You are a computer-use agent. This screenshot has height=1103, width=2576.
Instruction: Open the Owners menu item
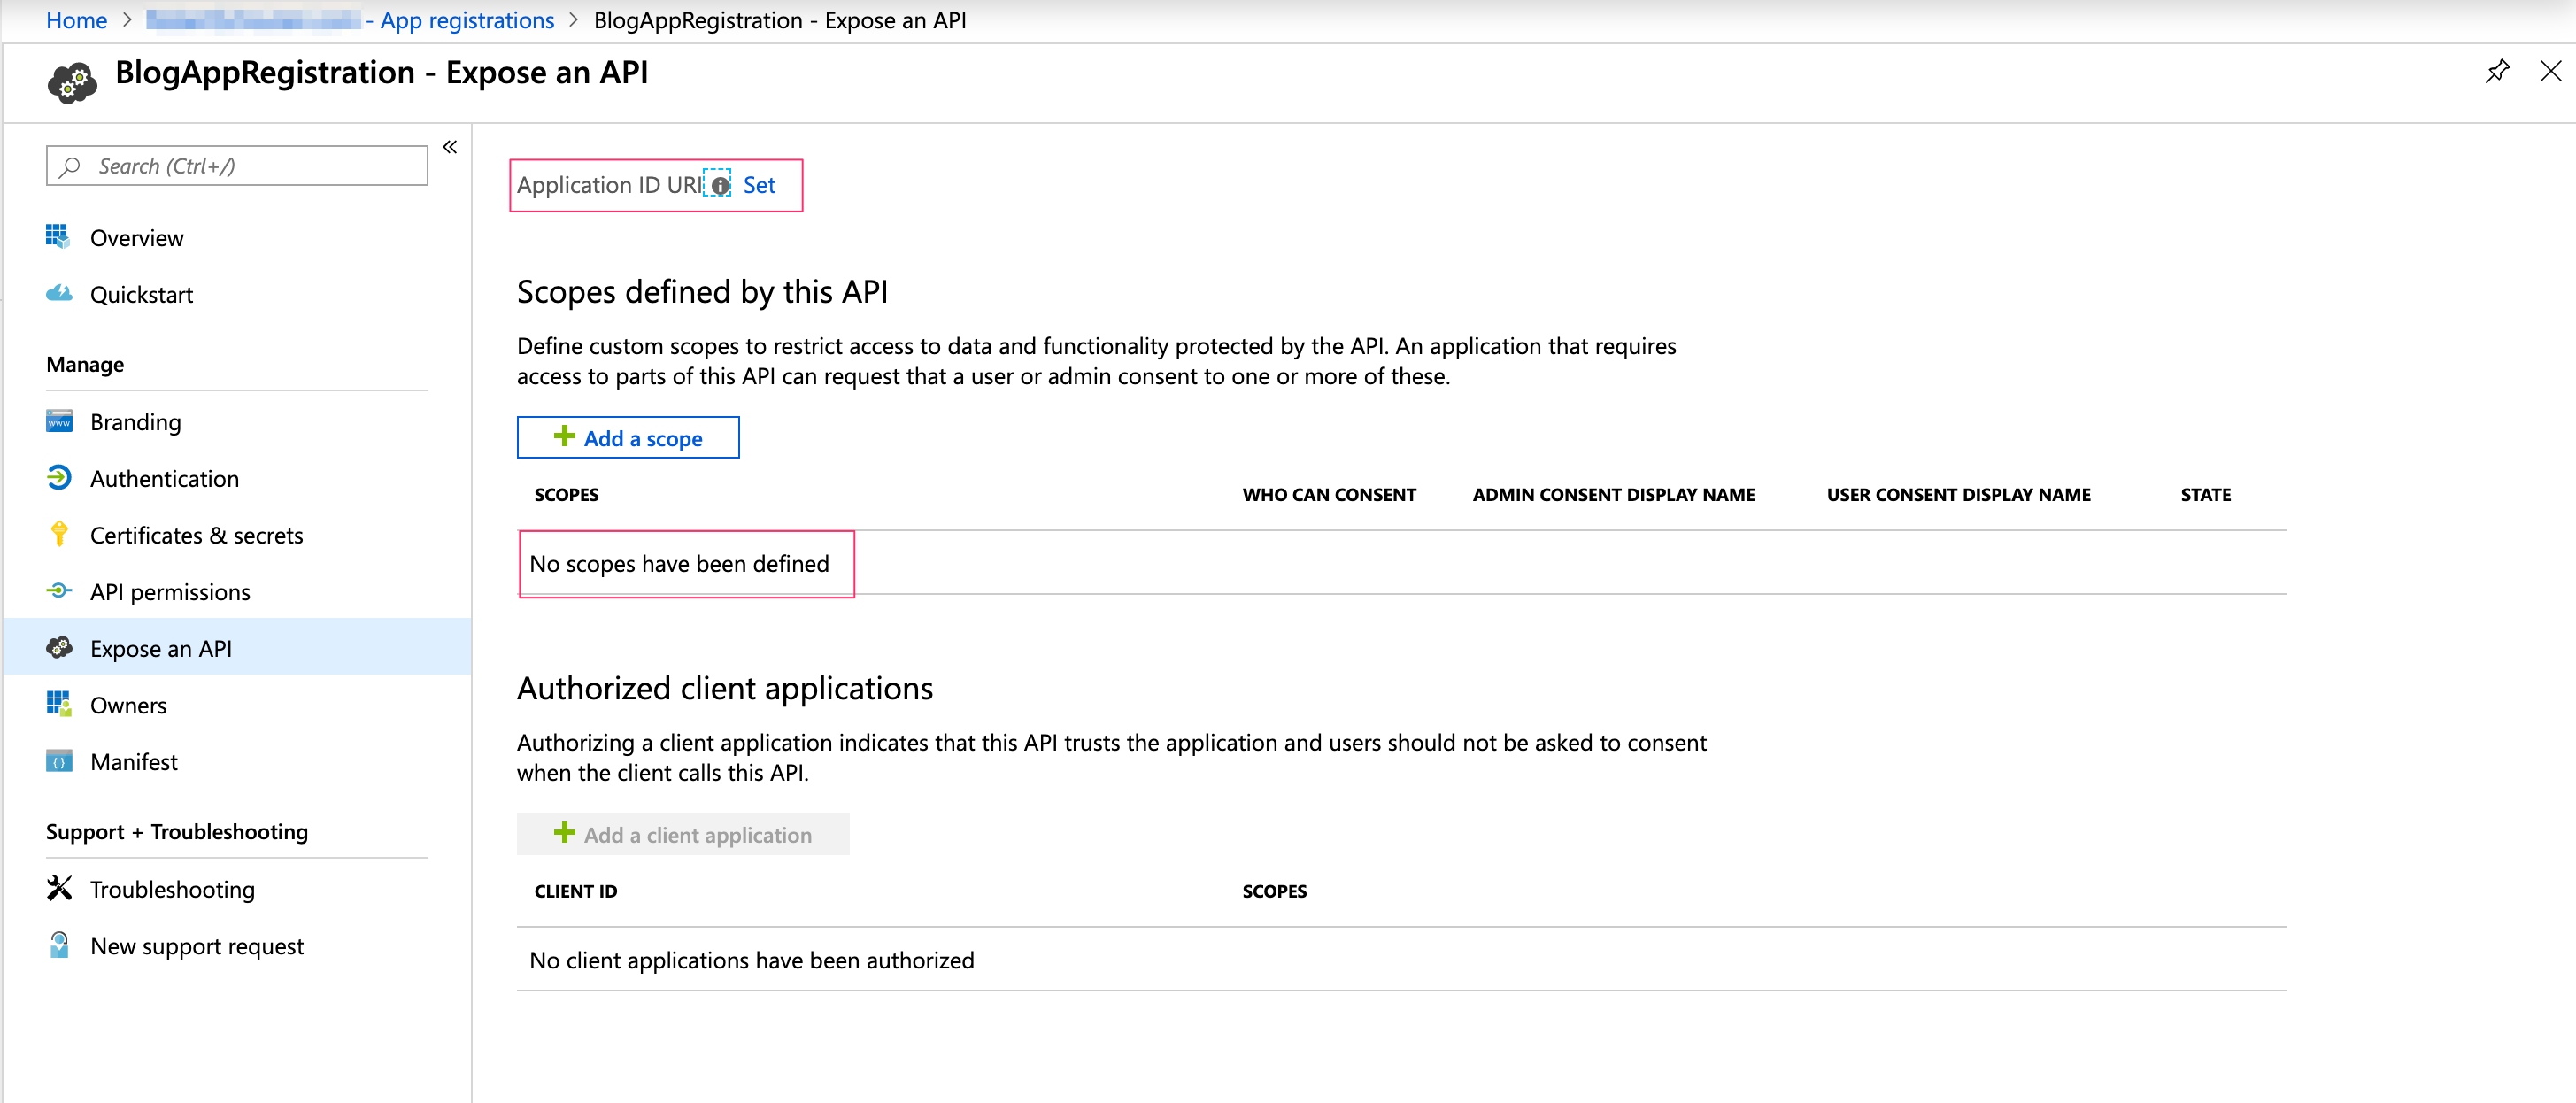128,705
